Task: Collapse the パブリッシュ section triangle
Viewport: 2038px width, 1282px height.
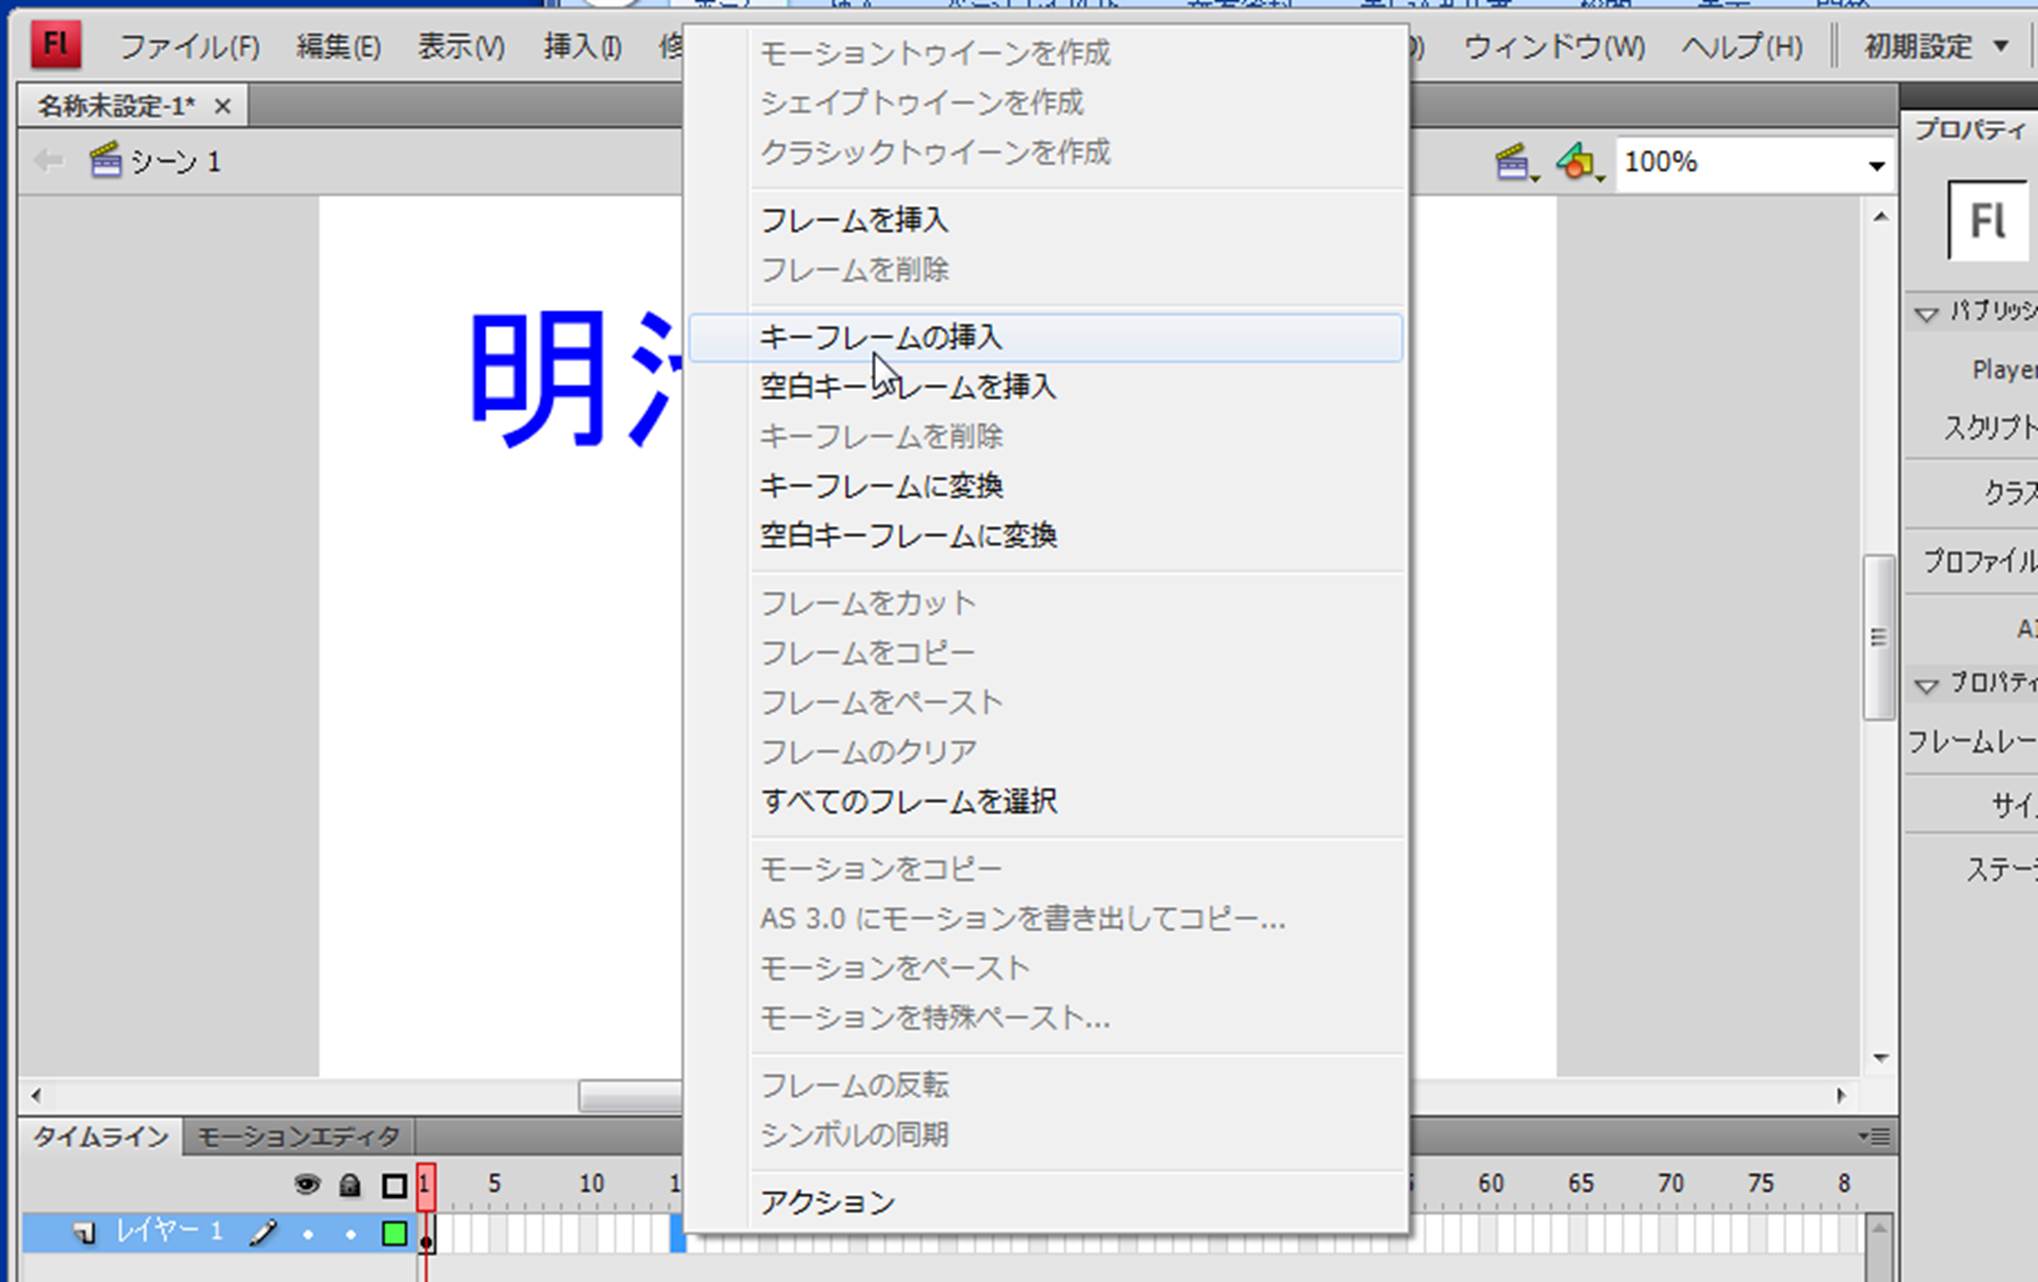Action: click(1925, 314)
